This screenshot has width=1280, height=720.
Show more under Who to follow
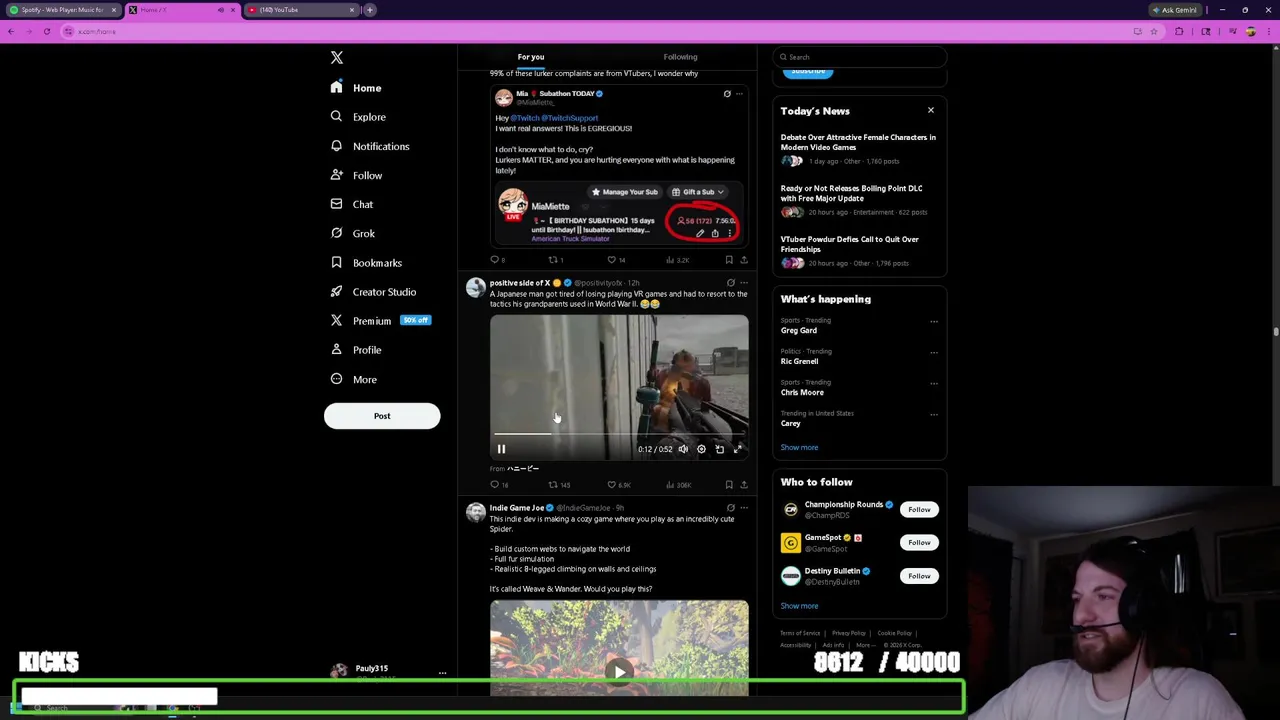point(799,606)
